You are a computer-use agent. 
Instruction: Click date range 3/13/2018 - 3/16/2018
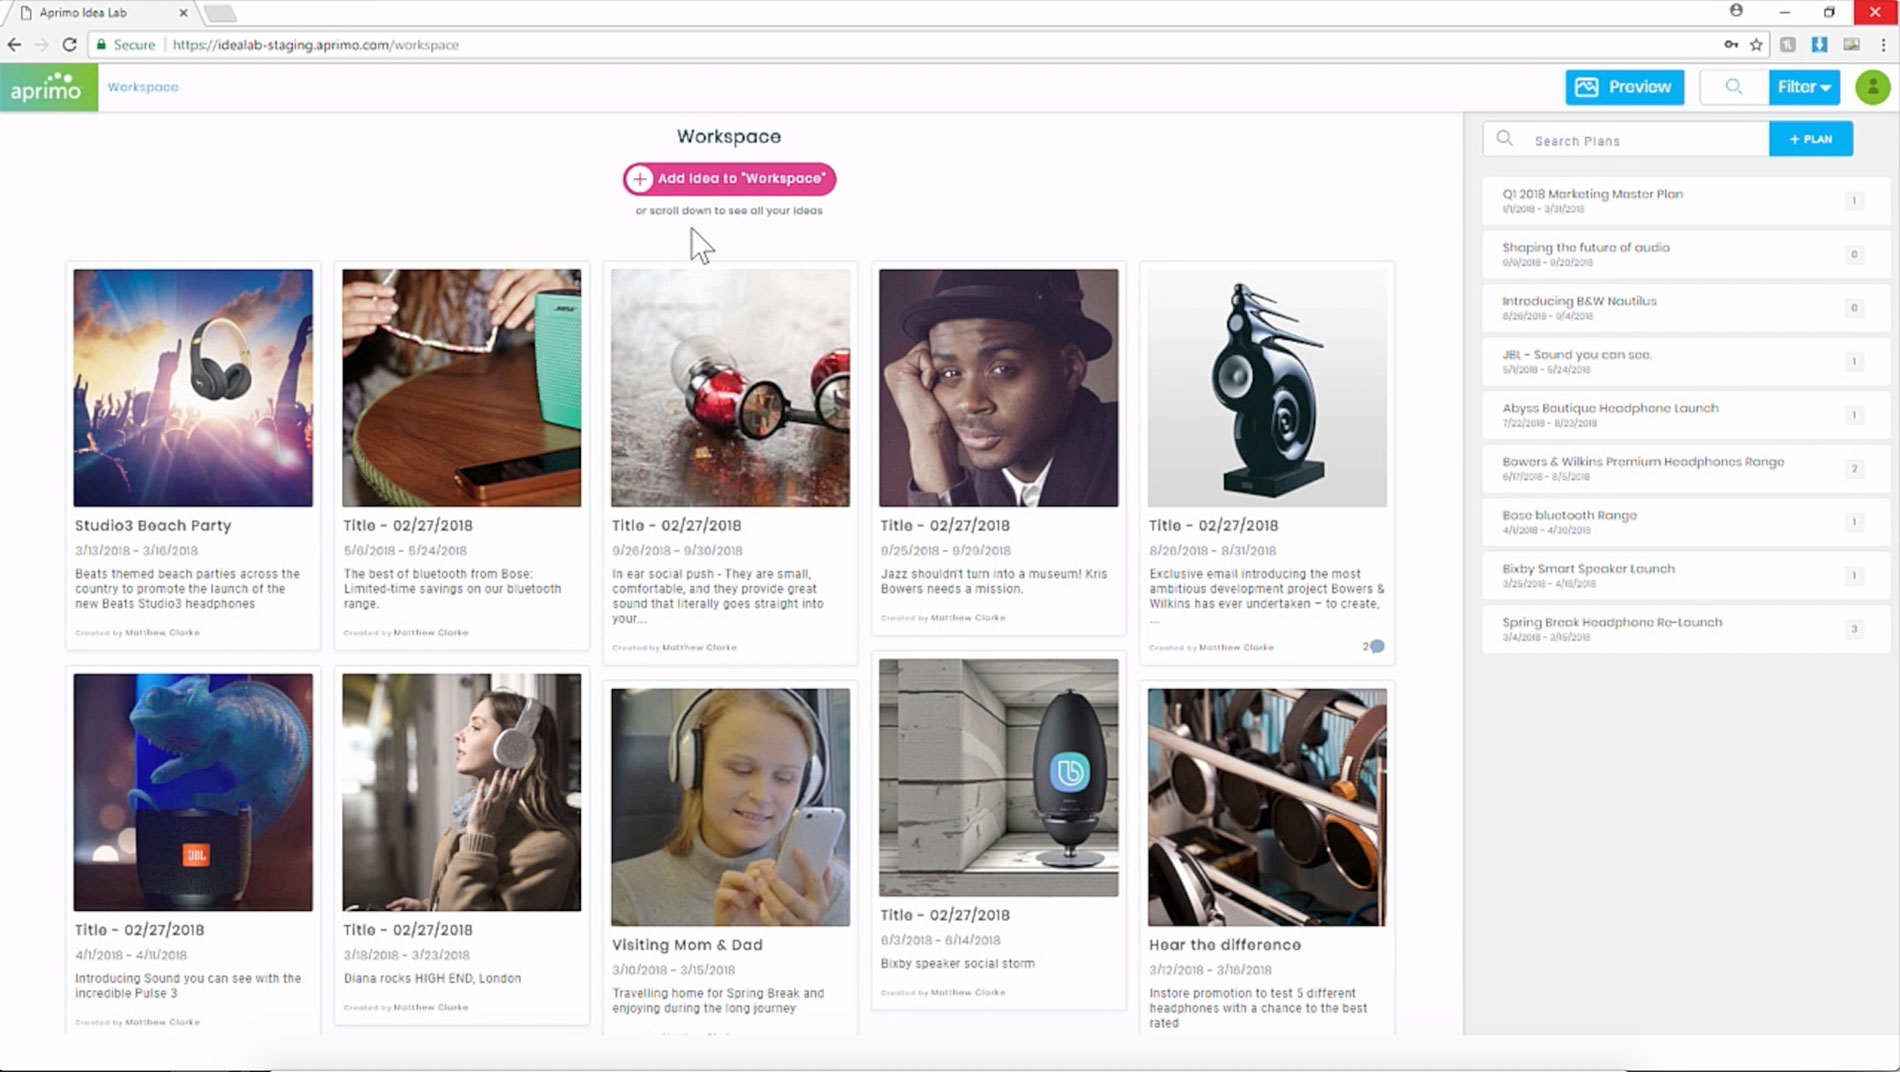[136, 550]
